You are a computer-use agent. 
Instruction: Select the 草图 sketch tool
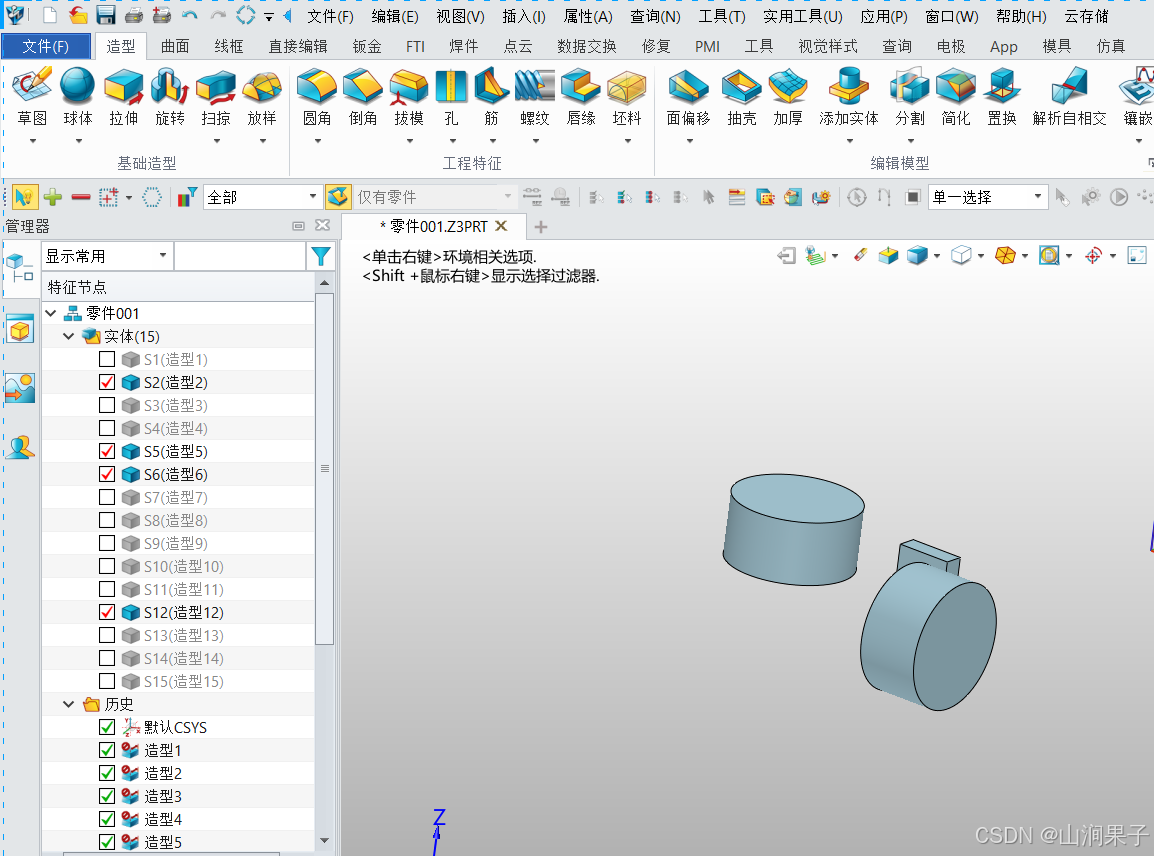click(x=32, y=97)
